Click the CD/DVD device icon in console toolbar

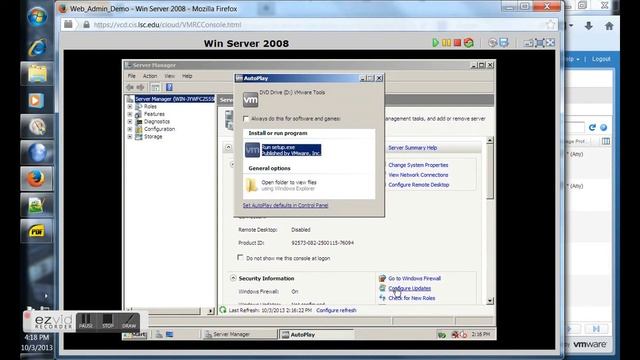(x=493, y=43)
